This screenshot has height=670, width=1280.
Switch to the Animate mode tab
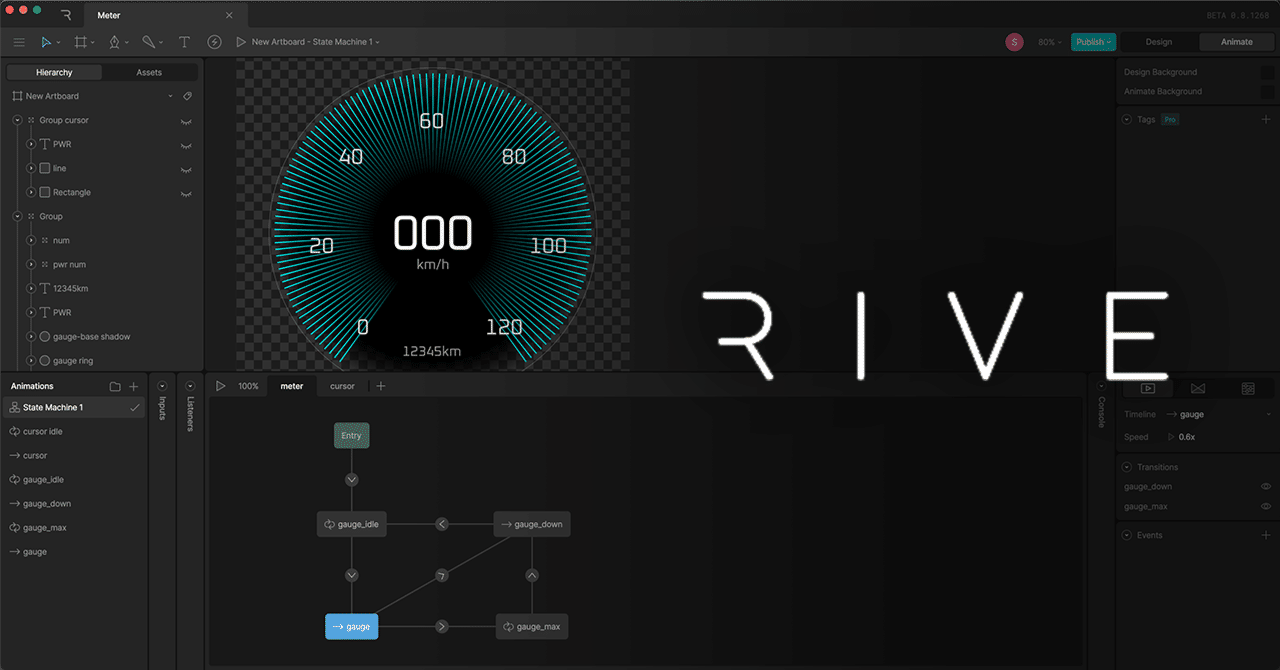[1236, 42]
